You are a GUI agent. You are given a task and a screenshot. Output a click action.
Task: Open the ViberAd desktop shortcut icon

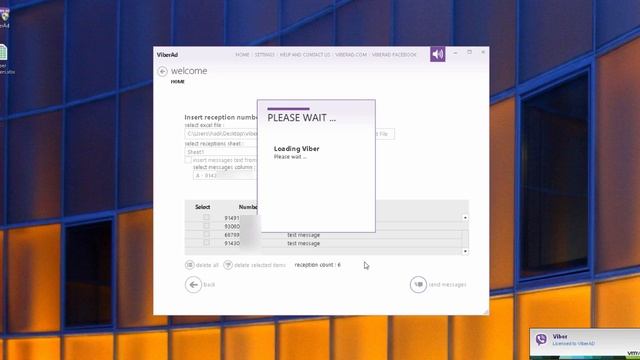(x=4, y=18)
